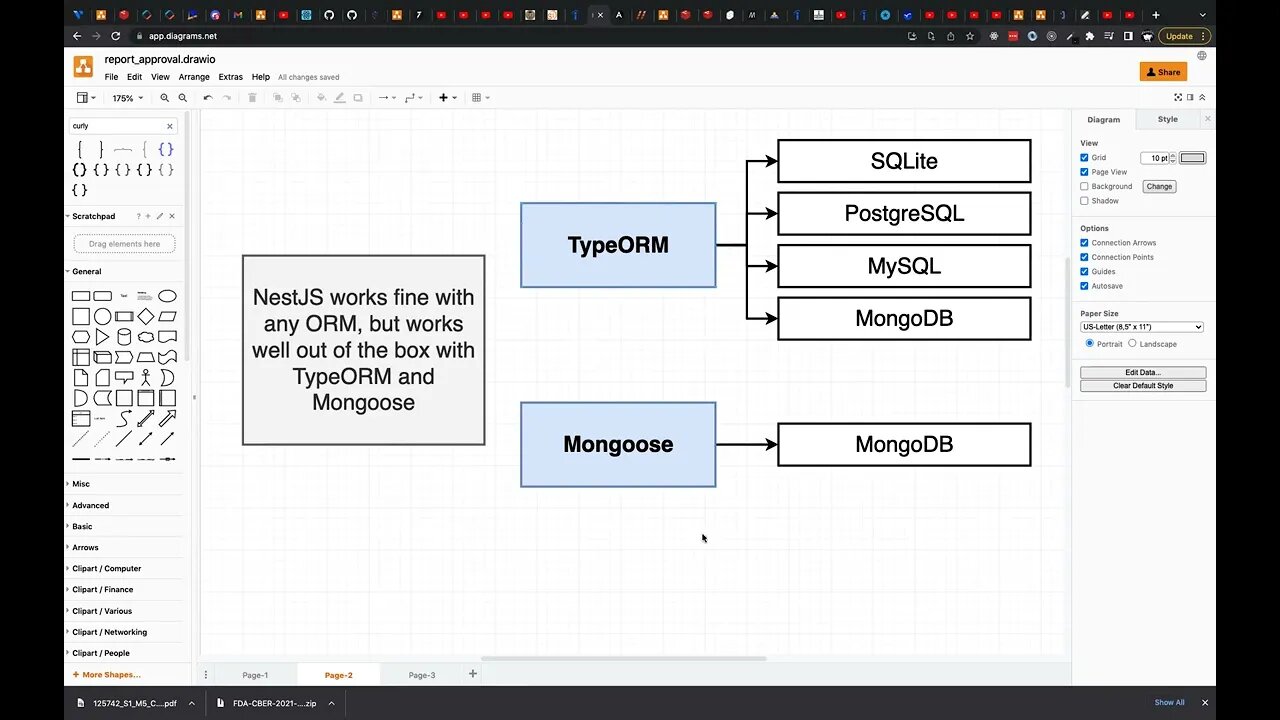Collapse the General shapes section
Image resolution: width=1280 pixels, height=720 pixels.
coord(86,271)
